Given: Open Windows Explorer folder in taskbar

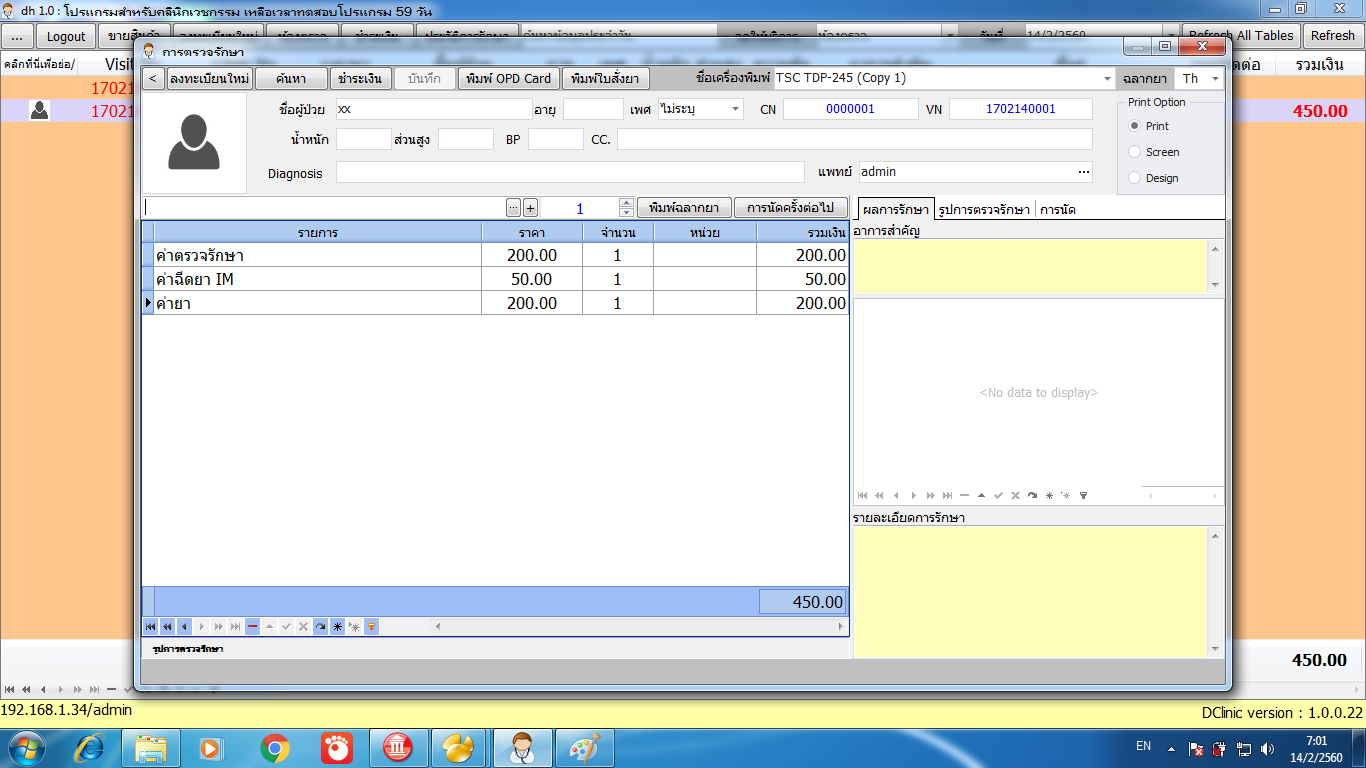Looking at the screenshot, I should pos(151,747).
